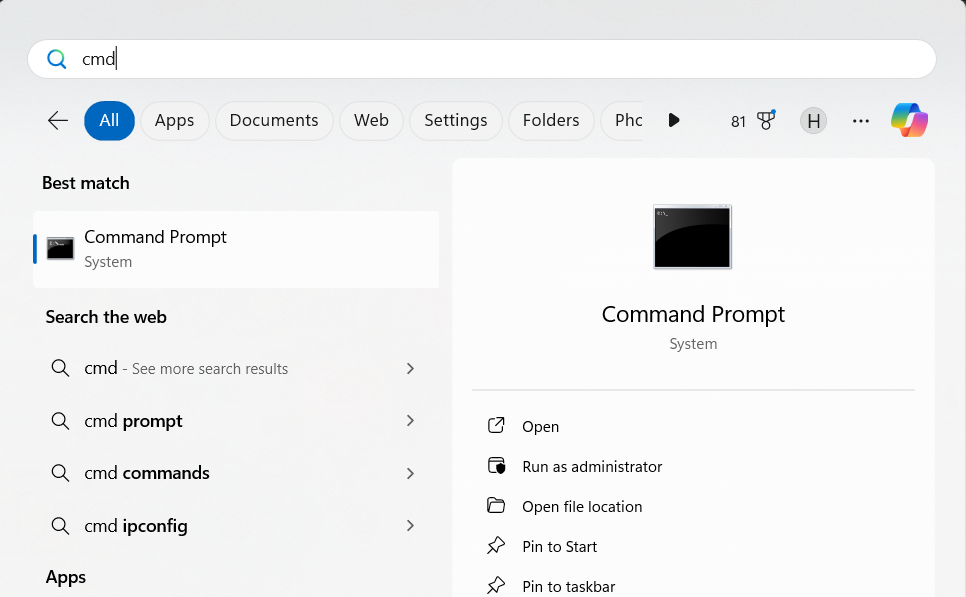Expand the cmd commands chevron
Screen dimensions: 966x597
click(410, 473)
